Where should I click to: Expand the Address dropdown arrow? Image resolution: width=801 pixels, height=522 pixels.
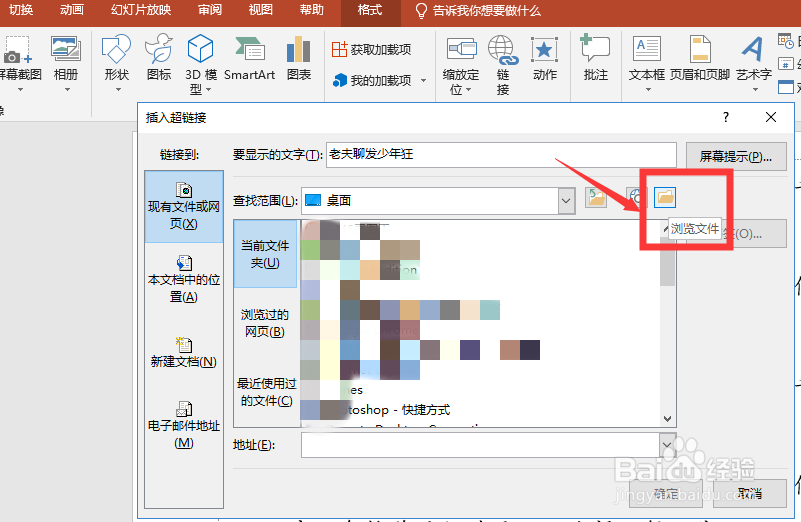pos(667,445)
